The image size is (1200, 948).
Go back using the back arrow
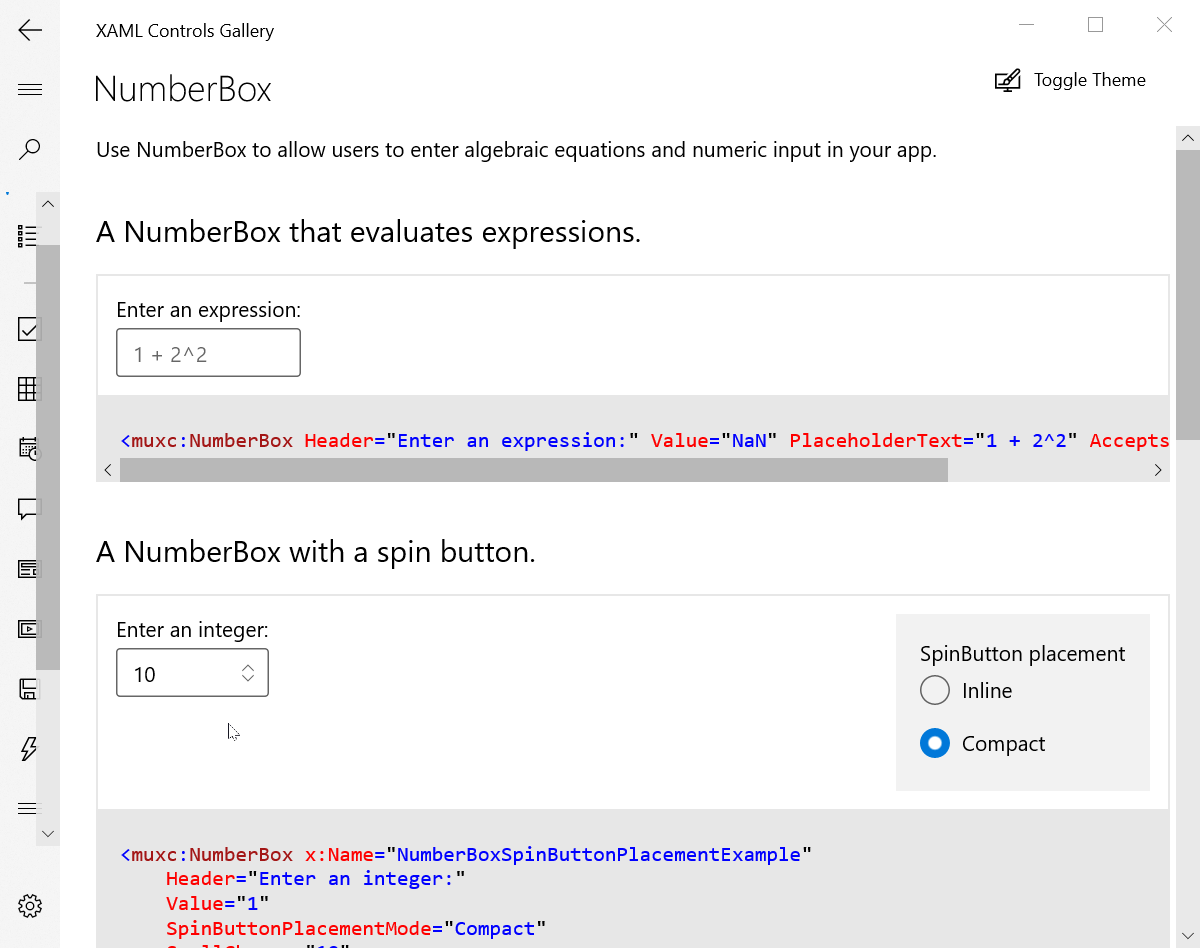[x=30, y=30]
